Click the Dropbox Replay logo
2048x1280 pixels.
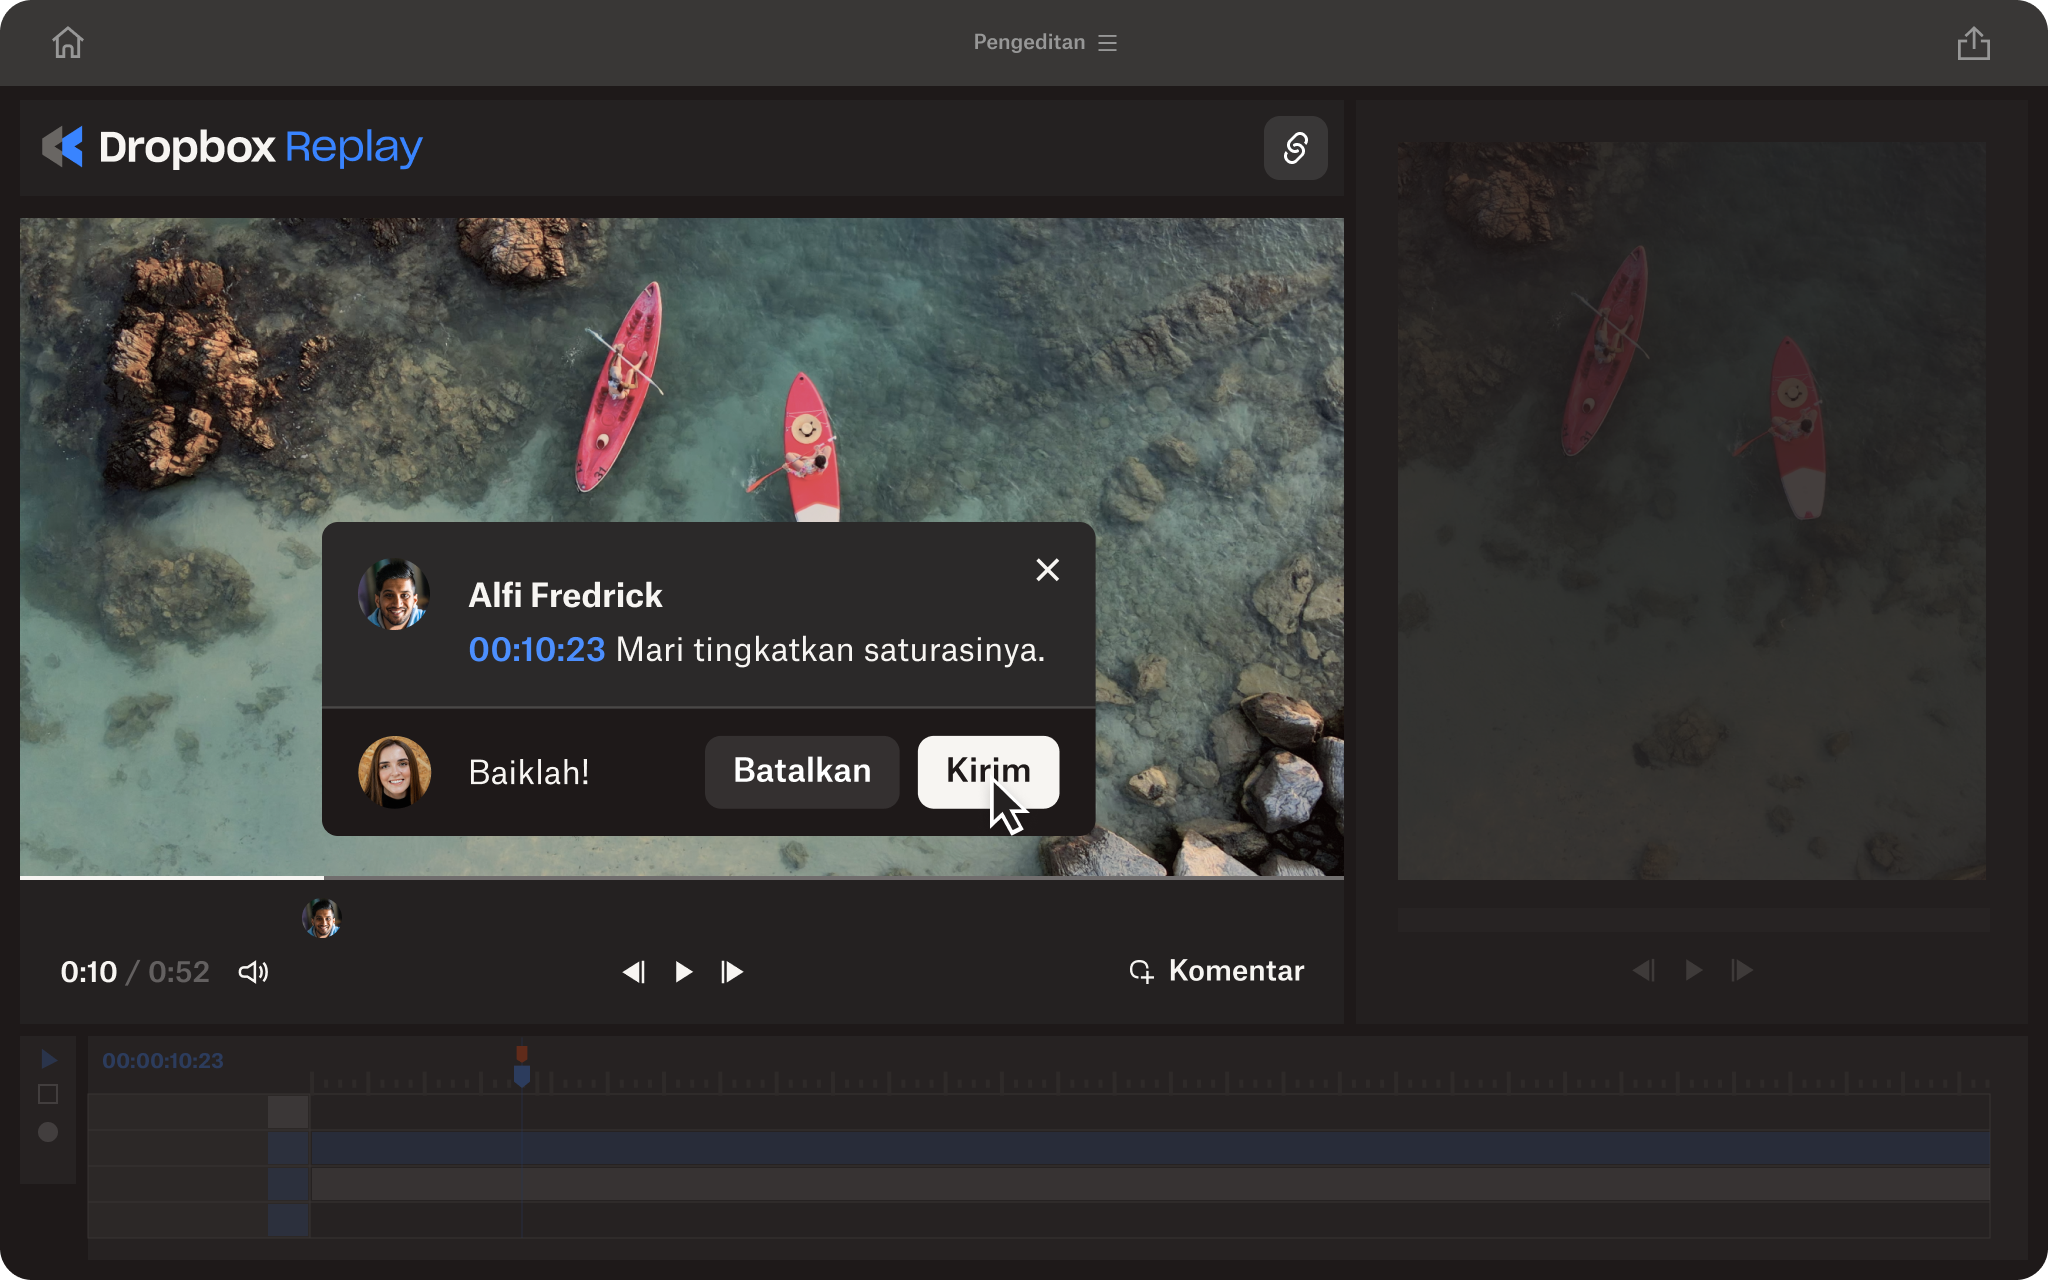[x=232, y=147]
